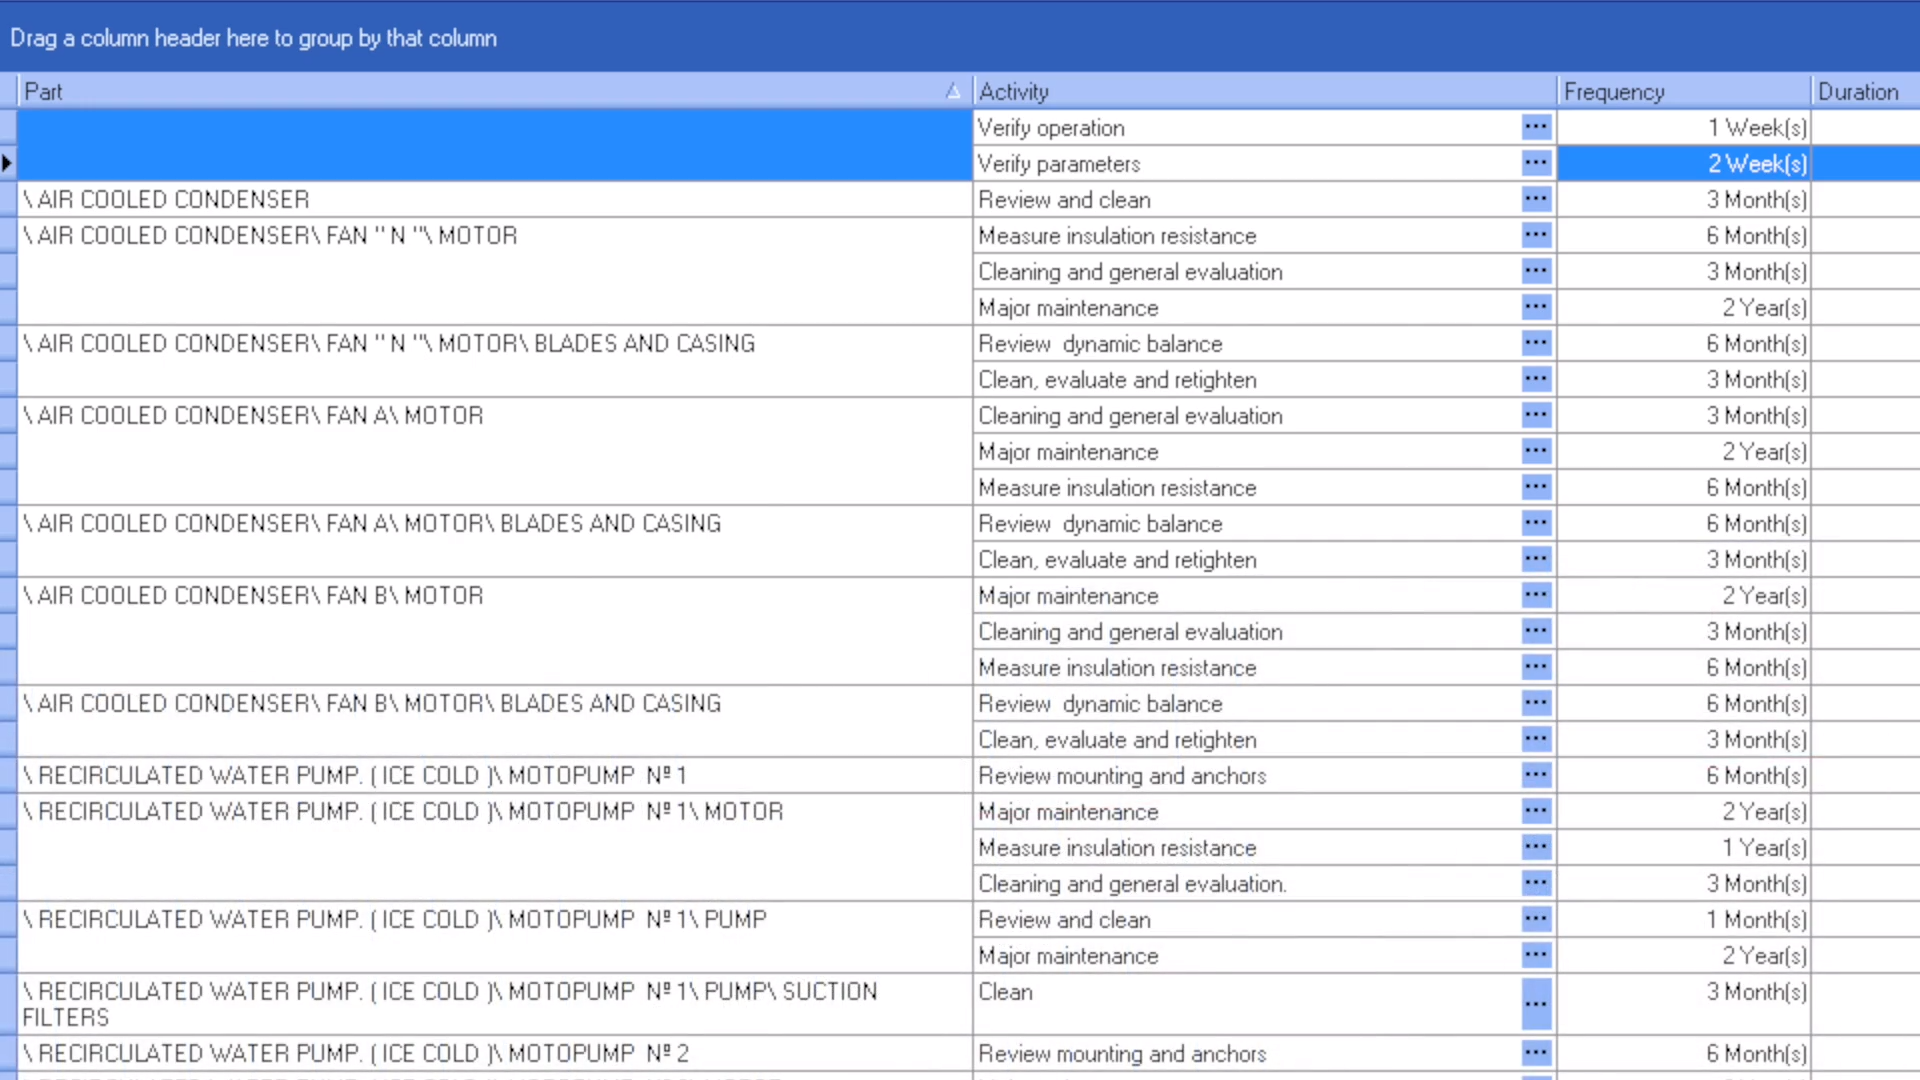Open the ellipsis editor for Clean activity
The width and height of the screenshot is (1920, 1080).
pyautogui.click(x=1536, y=1004)
